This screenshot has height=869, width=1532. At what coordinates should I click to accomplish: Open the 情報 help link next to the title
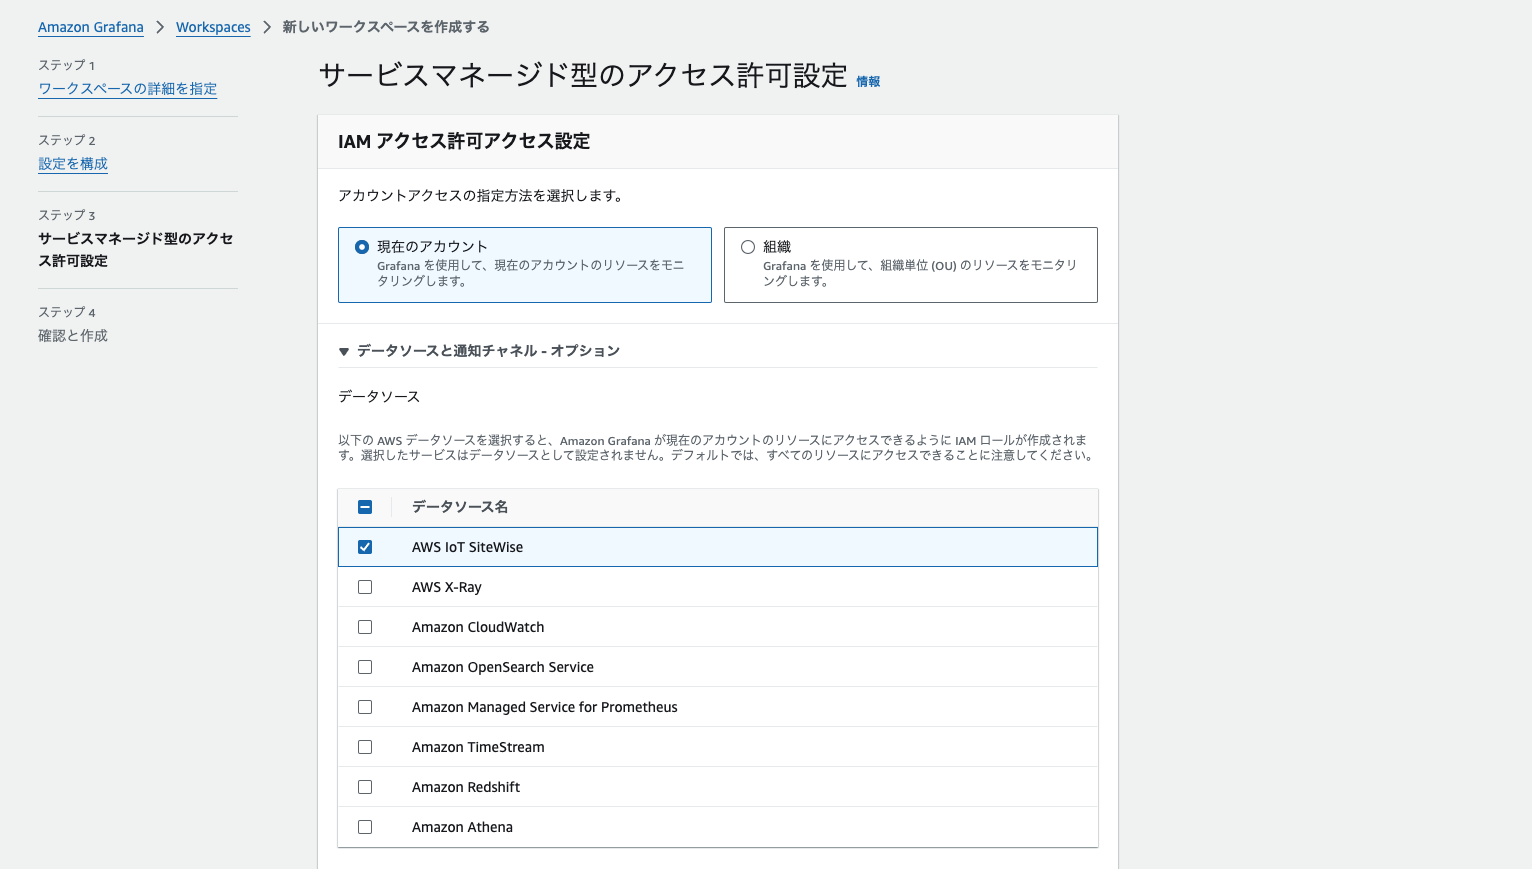click(x=868, y=82)
